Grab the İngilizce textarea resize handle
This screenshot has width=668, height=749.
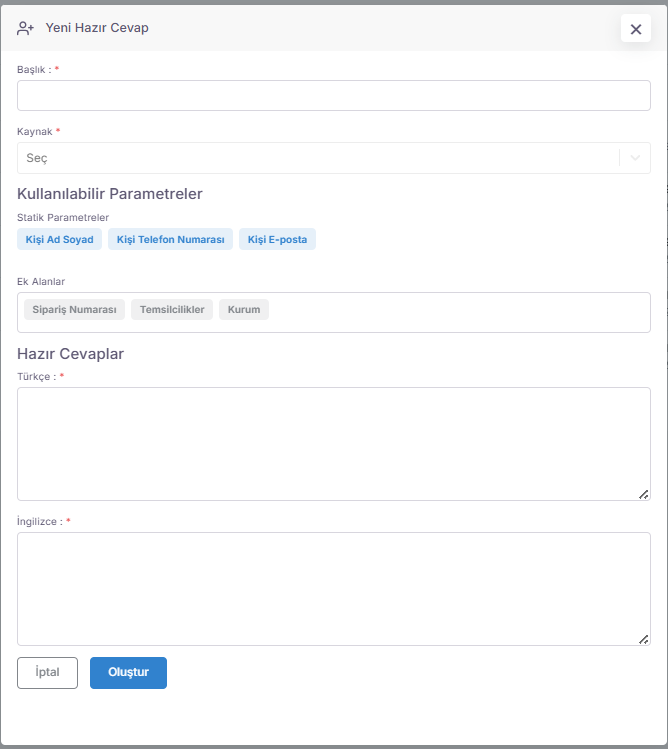pyautogui.click(x=644, y=639)
